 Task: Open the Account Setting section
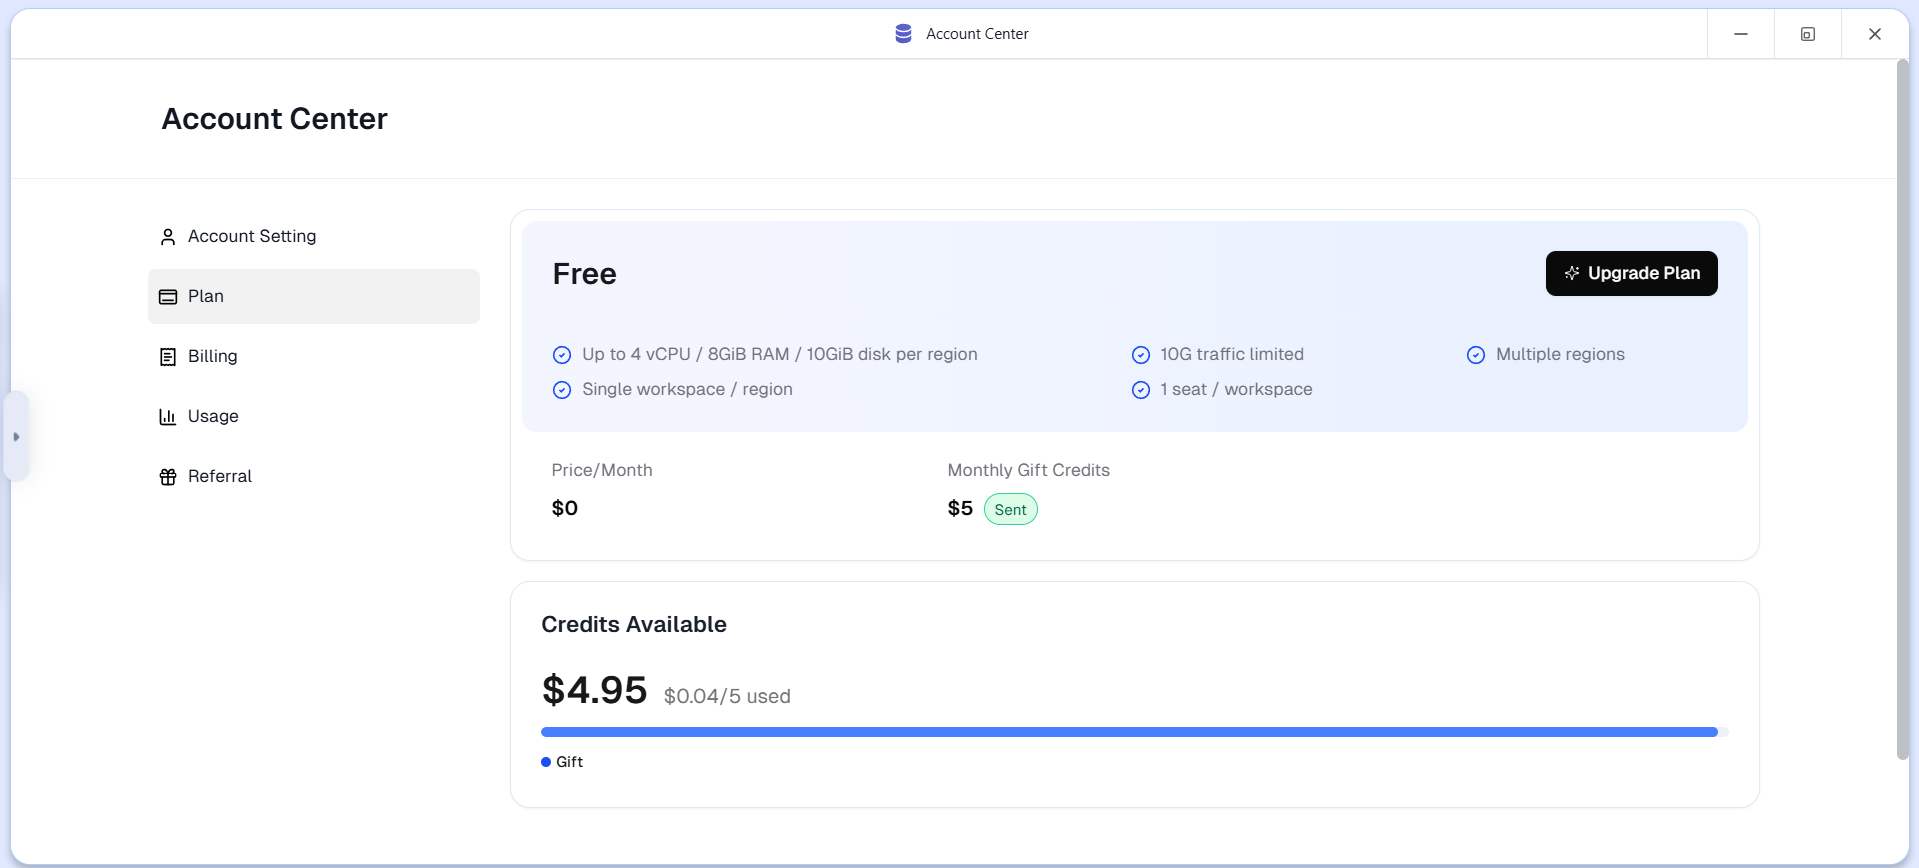[313, 236]
